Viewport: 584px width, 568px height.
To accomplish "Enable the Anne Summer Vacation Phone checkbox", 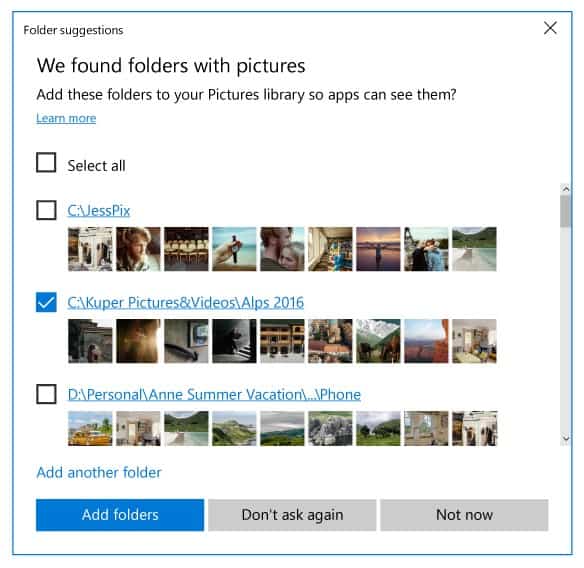I will point(46,394).
